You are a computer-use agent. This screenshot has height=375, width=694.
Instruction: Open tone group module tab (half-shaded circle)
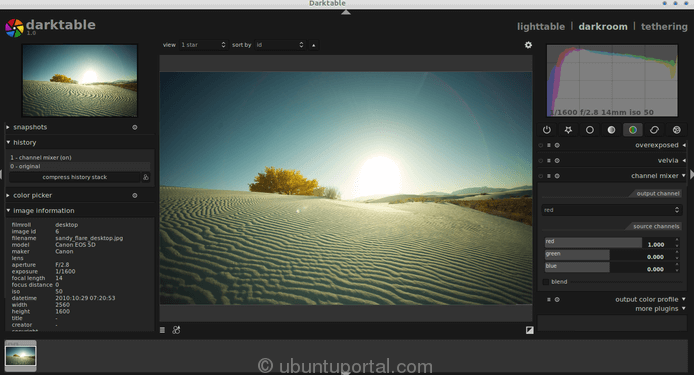(x=611, y=130)
